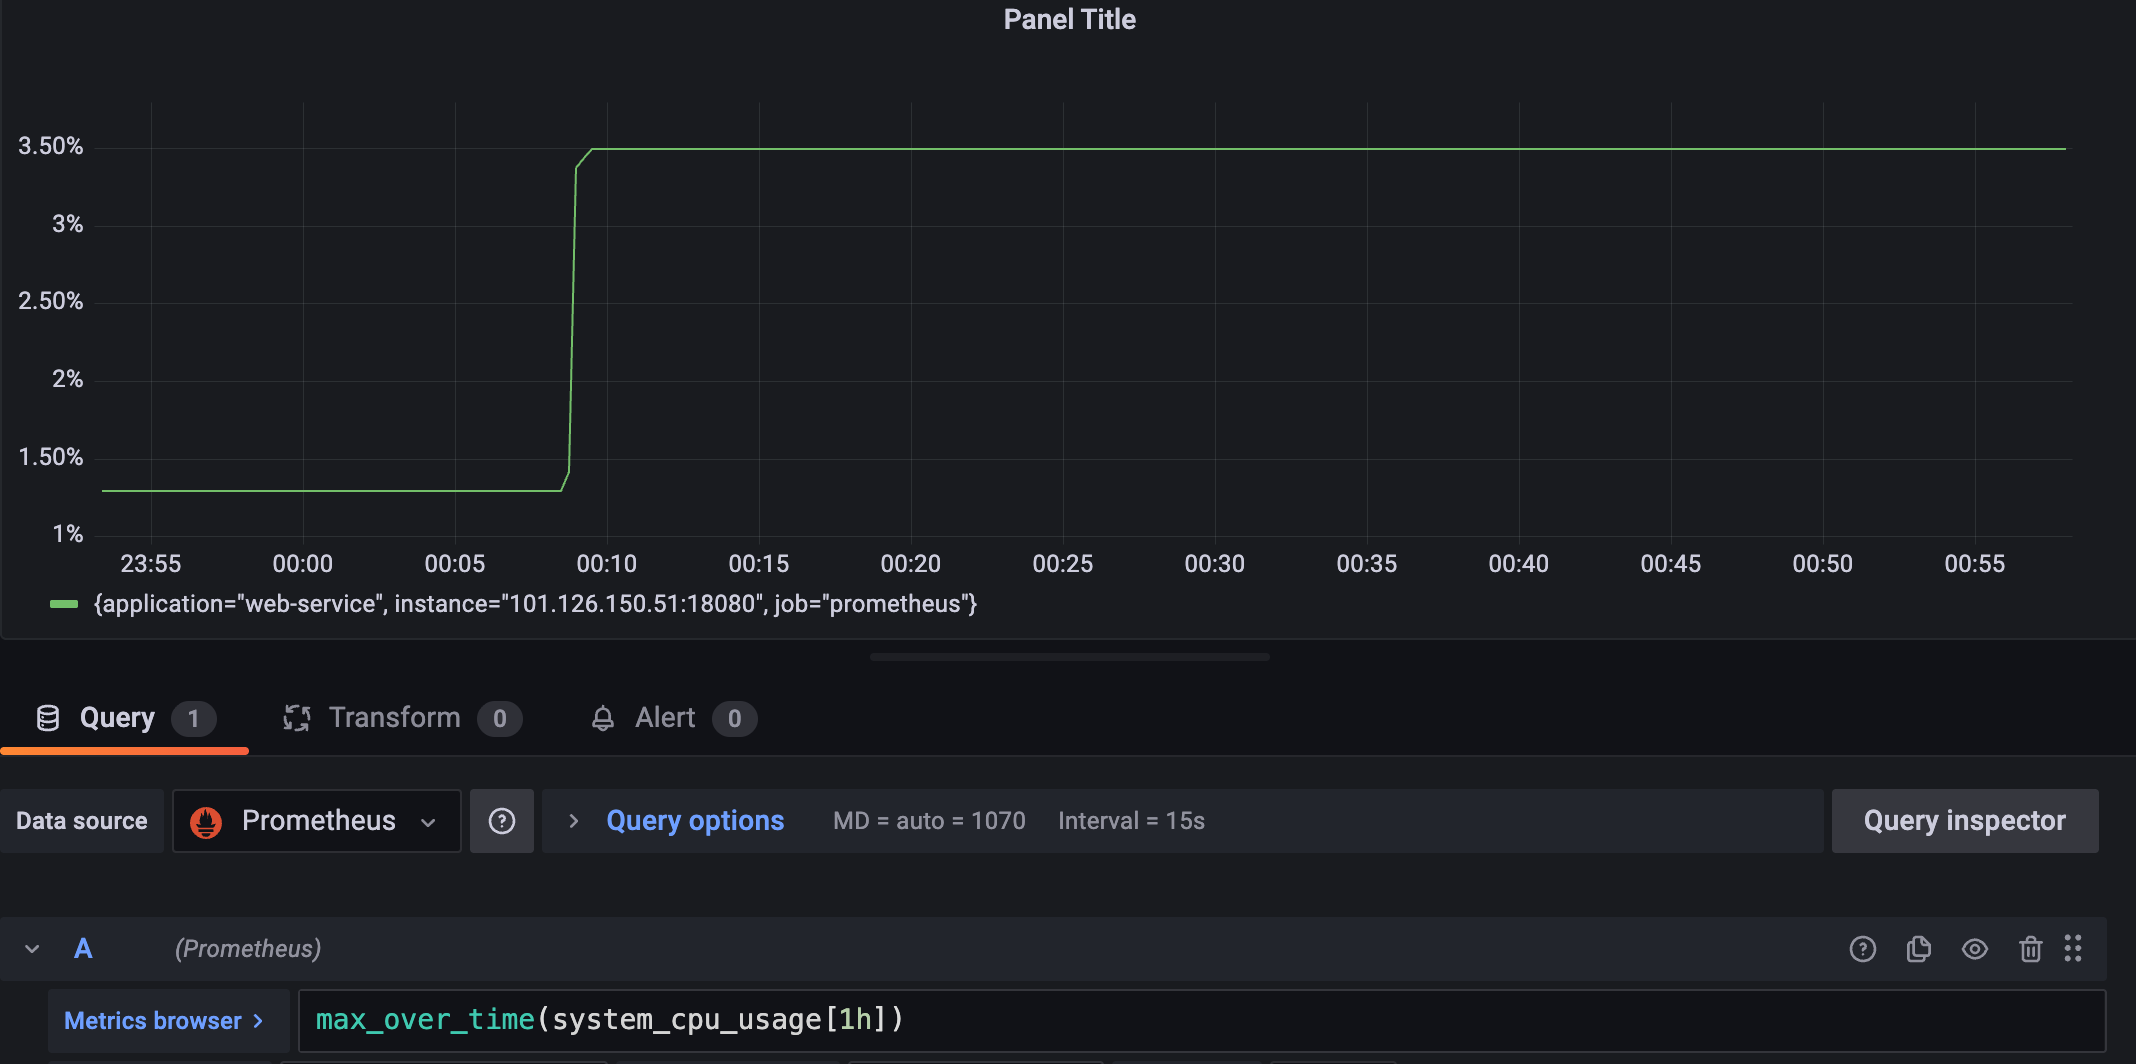Delete query A using trash icon
2136x1064 pixels.
pyautogui.click(x=2030, y=949)
